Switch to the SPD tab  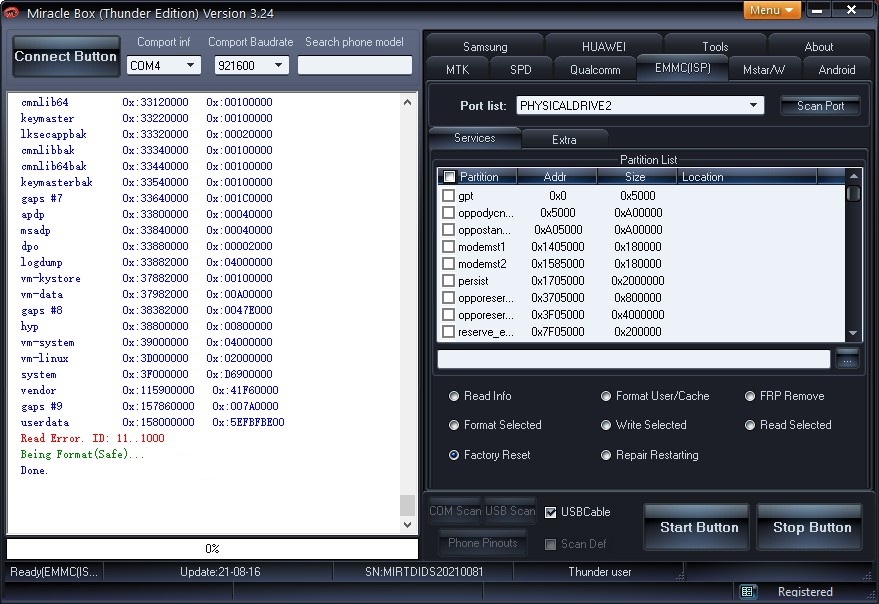point(520,70)
